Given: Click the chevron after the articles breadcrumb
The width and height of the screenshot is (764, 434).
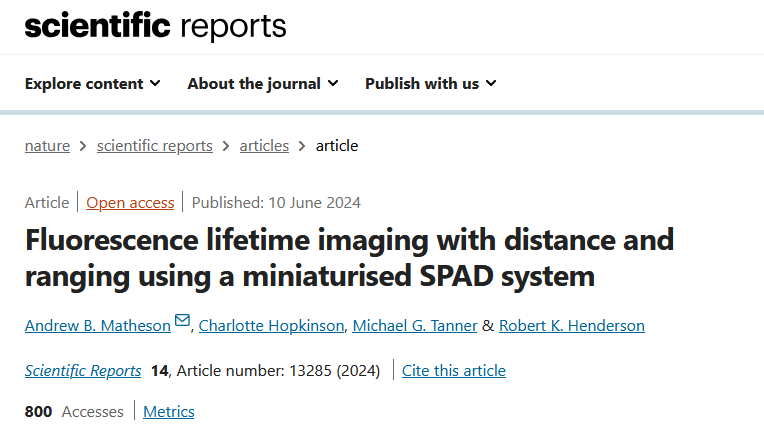Looking at the screenshot, I should click(x=303, y=146).
